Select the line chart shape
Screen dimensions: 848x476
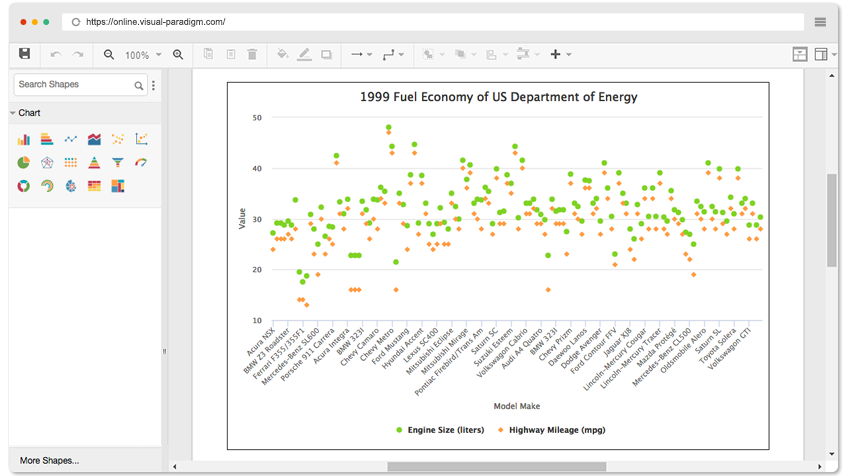point(71,140)
